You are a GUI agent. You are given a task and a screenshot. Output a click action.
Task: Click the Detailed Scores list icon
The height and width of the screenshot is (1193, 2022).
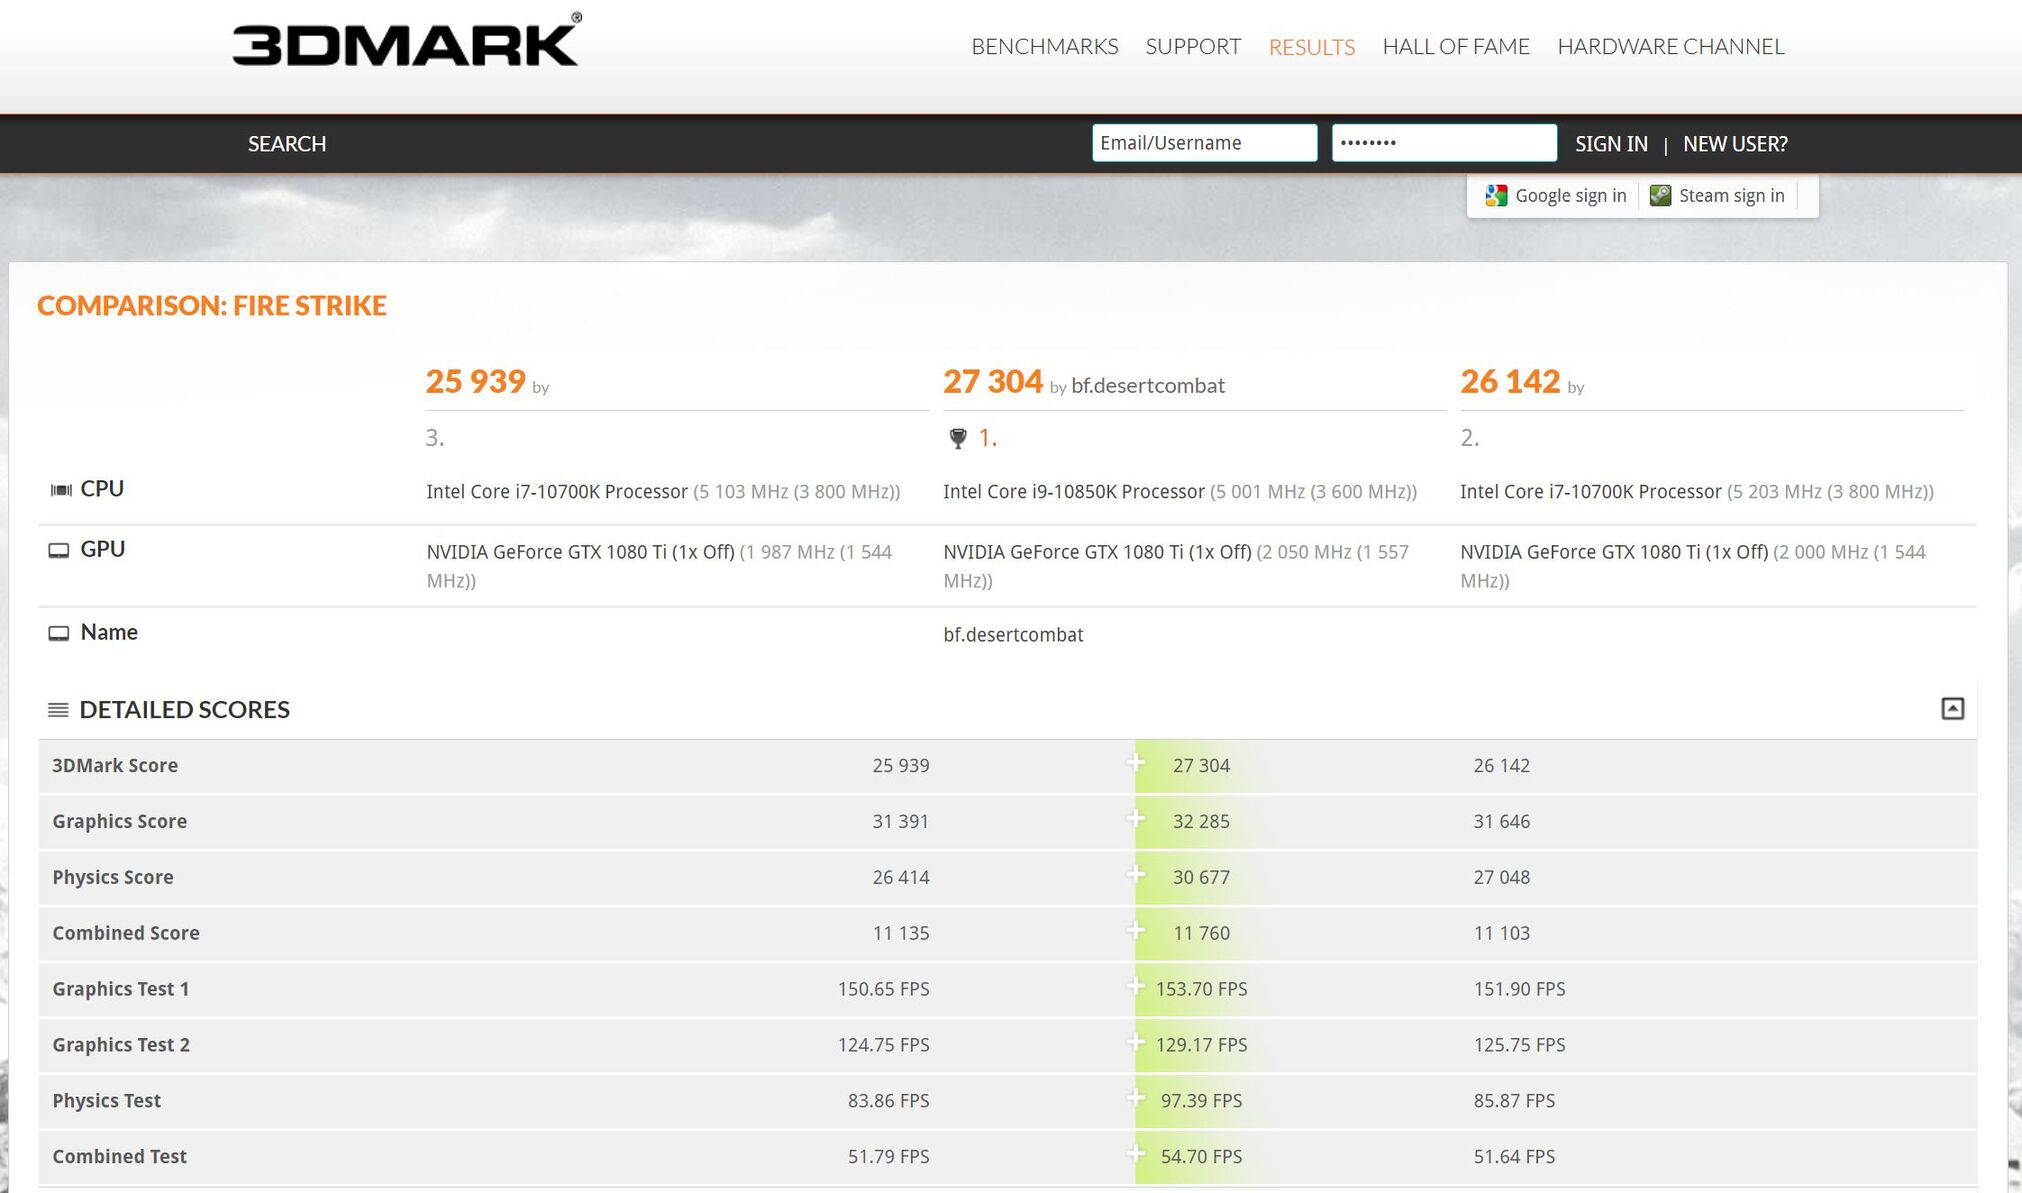pos(58,710)
